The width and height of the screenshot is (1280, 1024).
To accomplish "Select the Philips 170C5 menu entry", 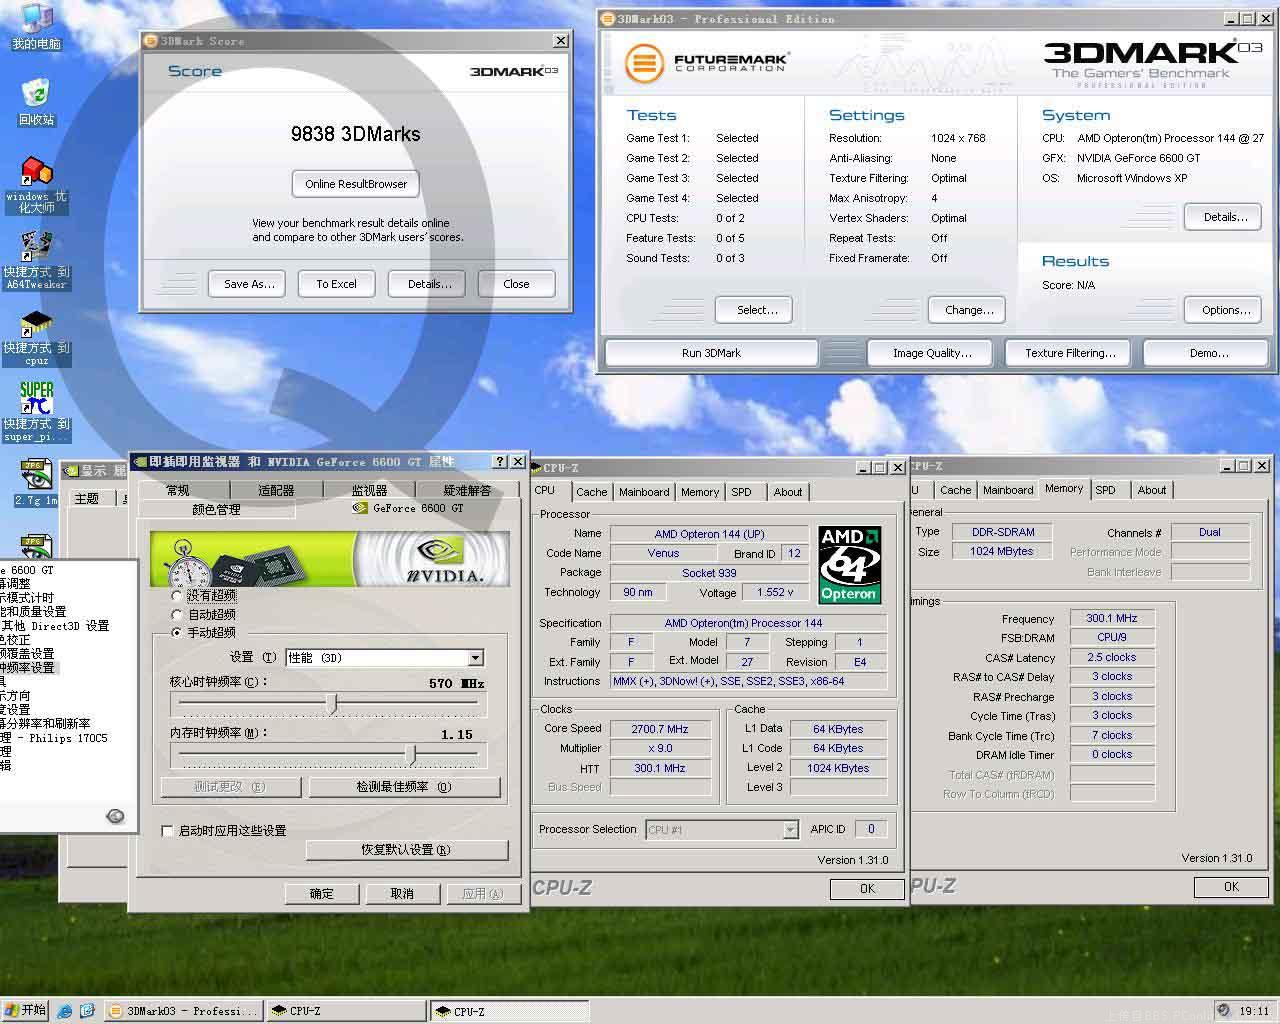I will [55, 738].
